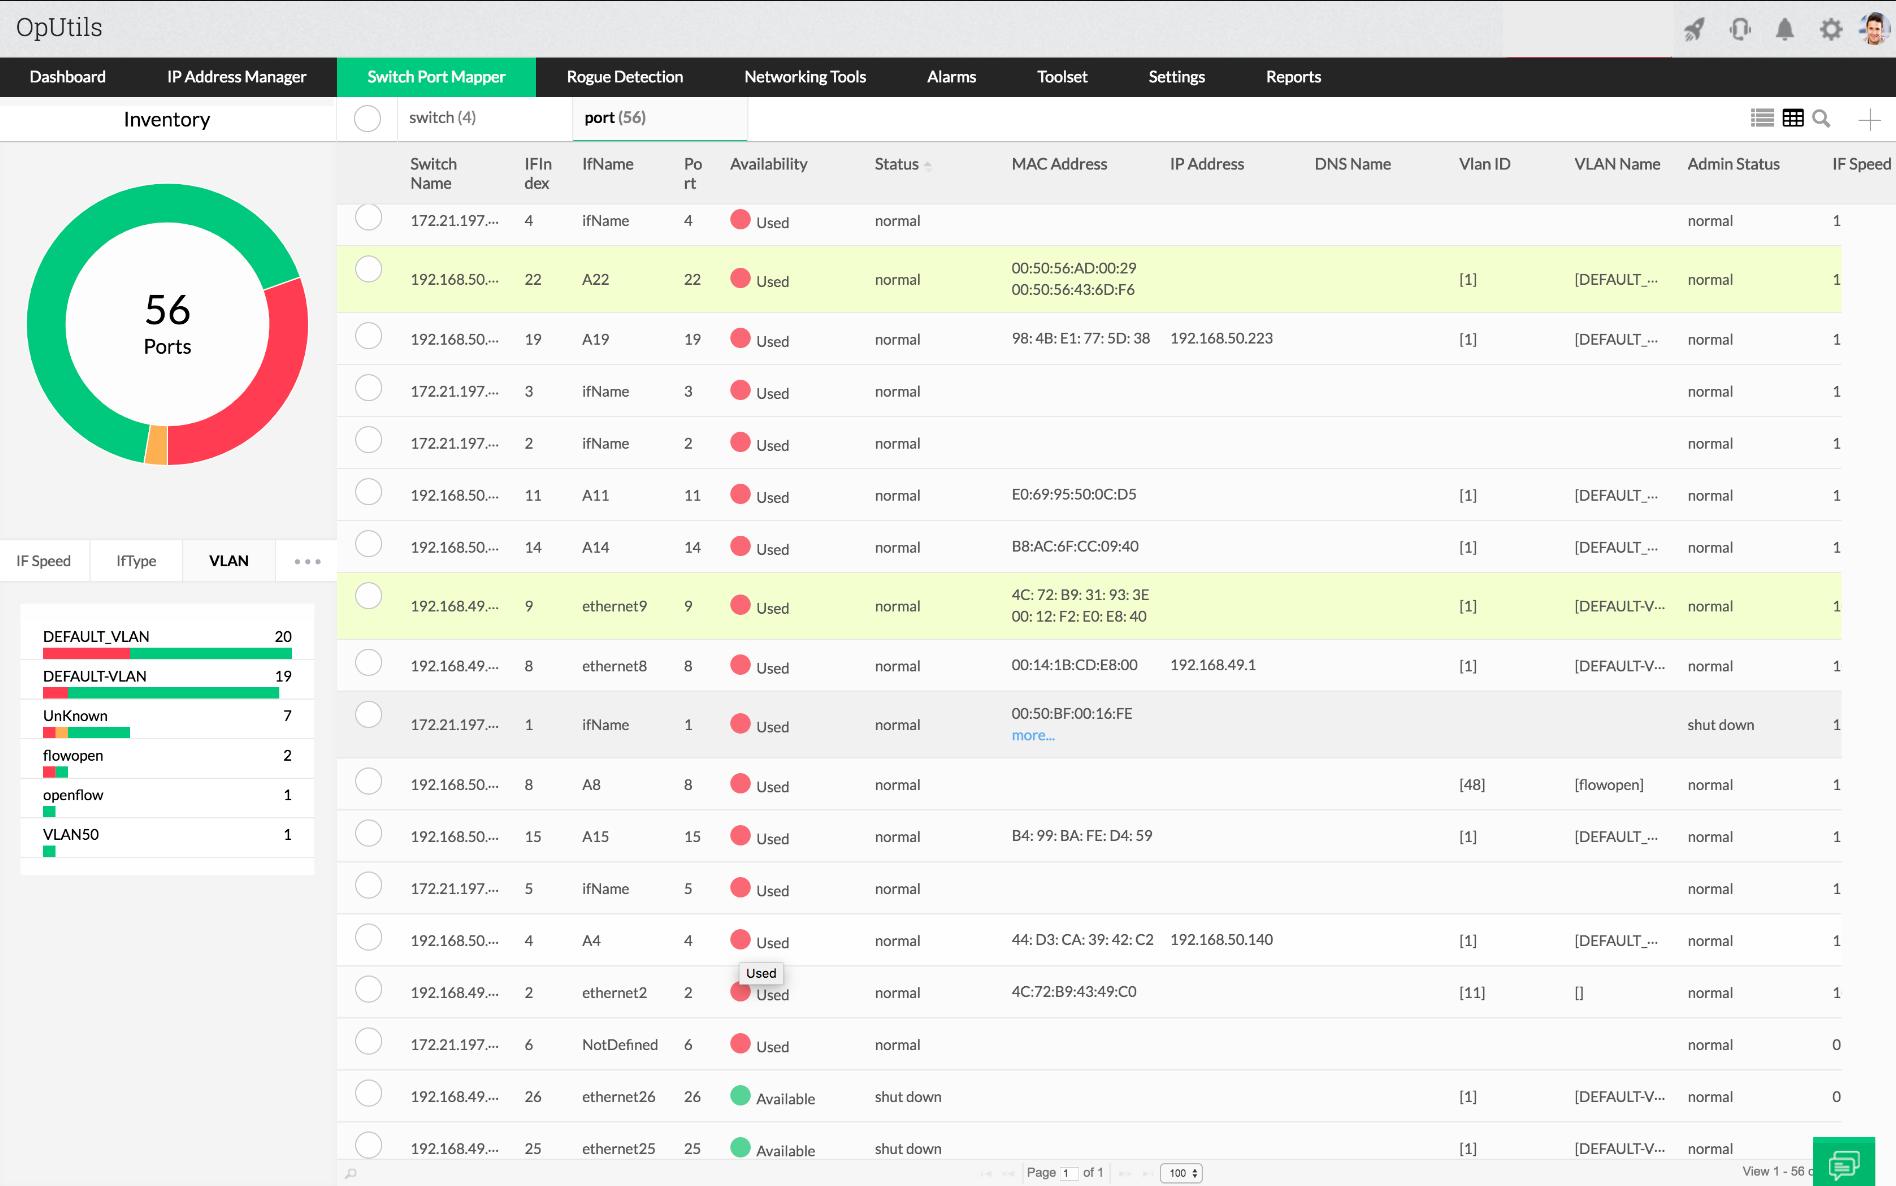Open the Rogue Detection menu
Image resolution: width=1896 pixels, height=1186 pixels.
pyautogui.click(x=624, y=77)
